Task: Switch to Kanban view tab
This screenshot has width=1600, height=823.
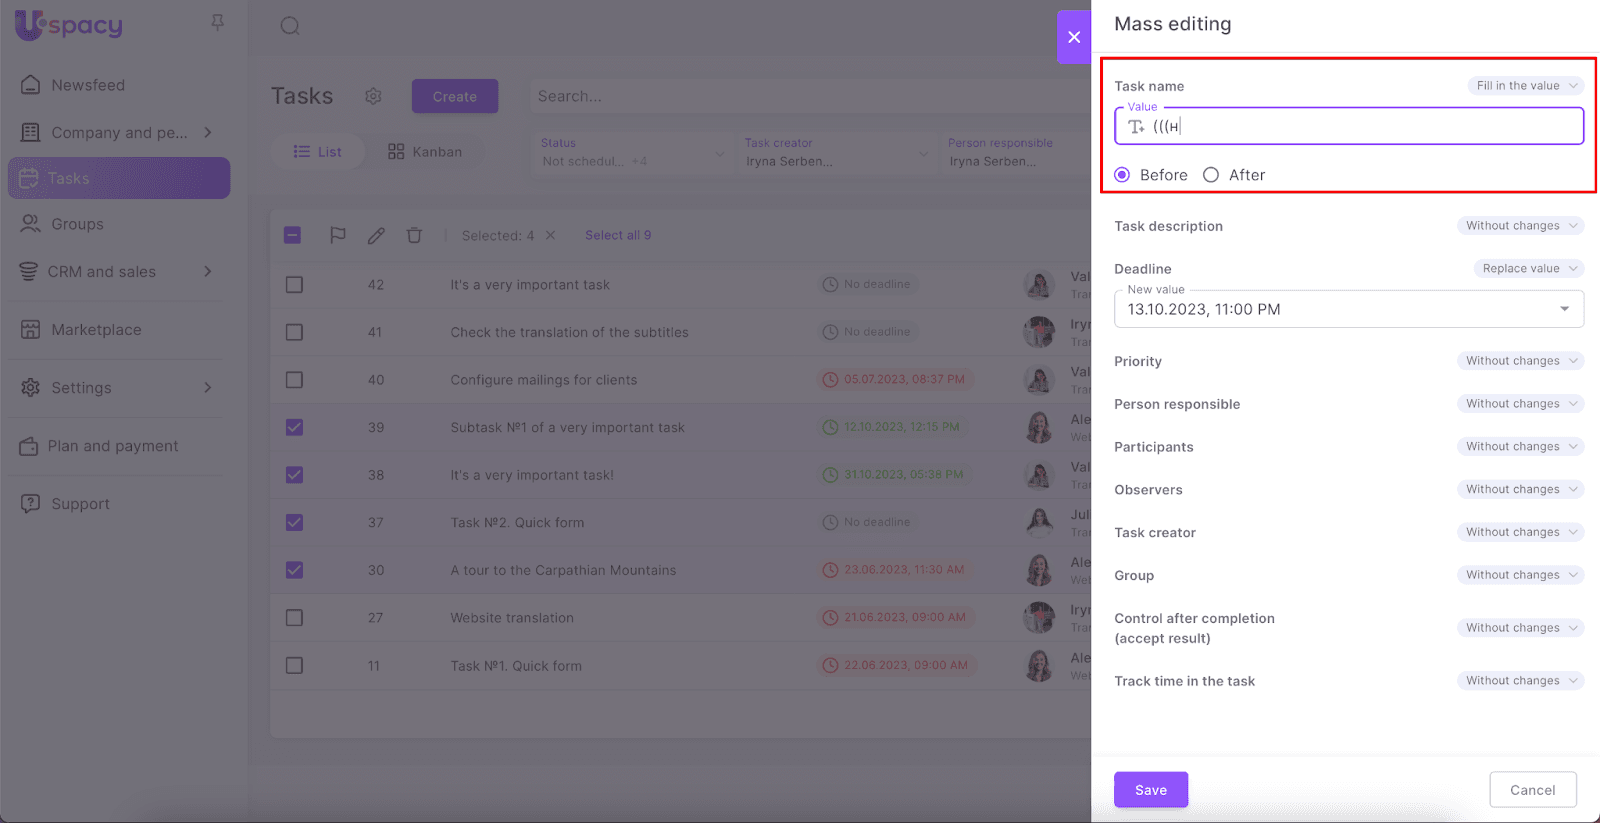Action: tap(425, 152)
